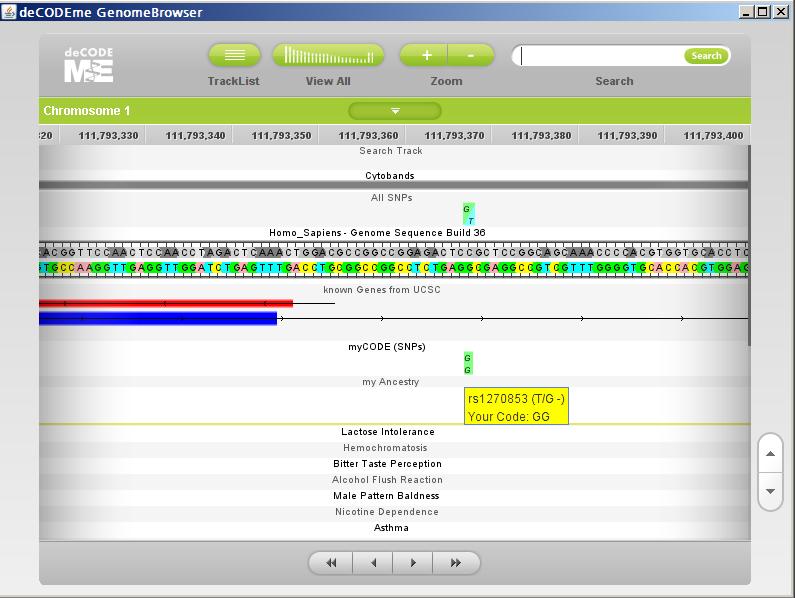
Task: Click the G/T SNP marker in All SNPs
Action: [468, 215]
